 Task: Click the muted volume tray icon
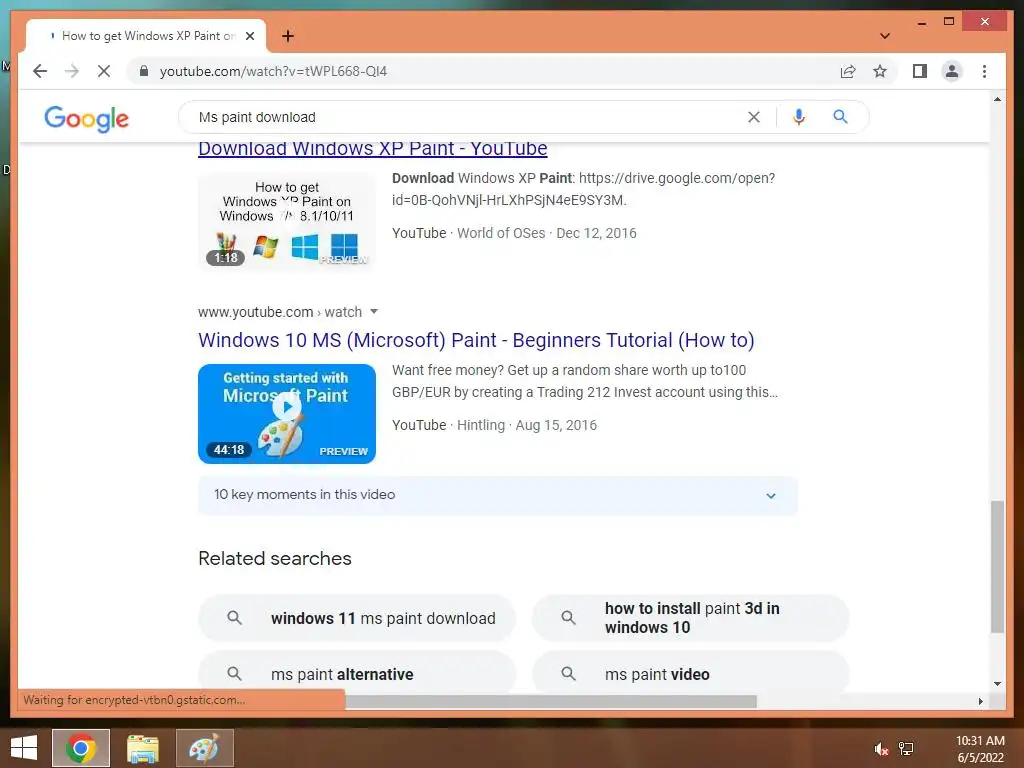(882, 749)
